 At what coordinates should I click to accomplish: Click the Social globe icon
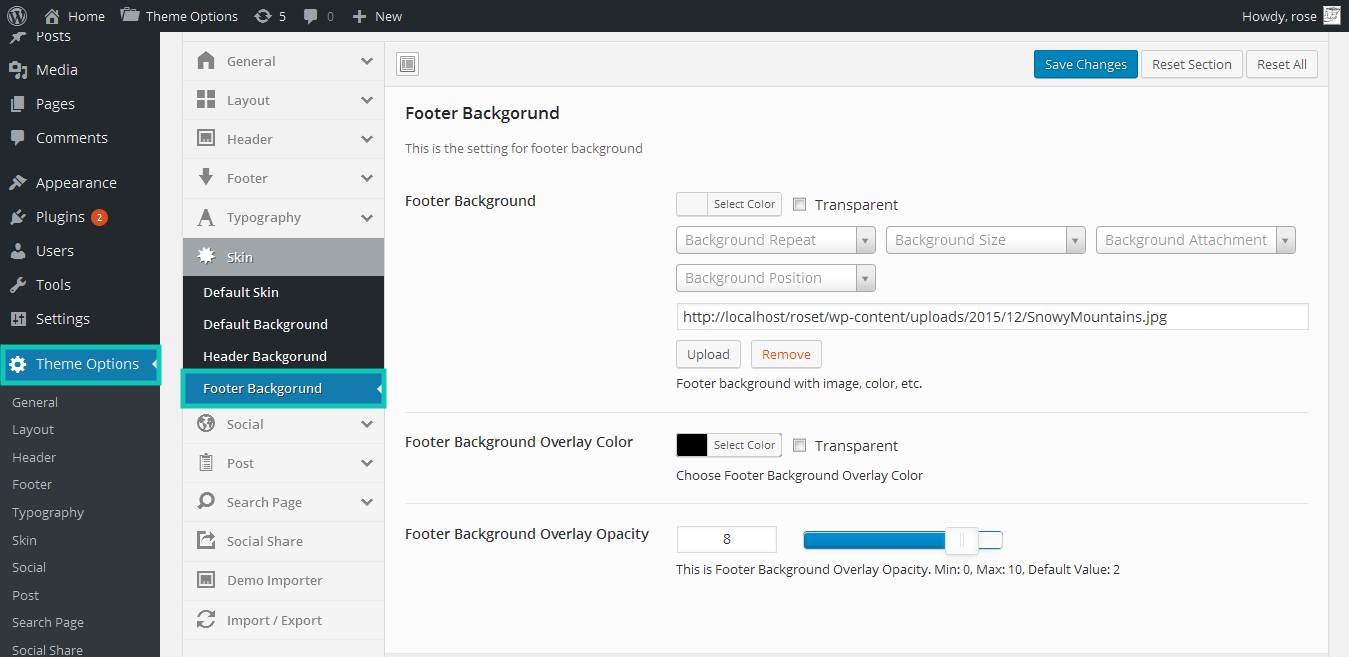point(206,424)
